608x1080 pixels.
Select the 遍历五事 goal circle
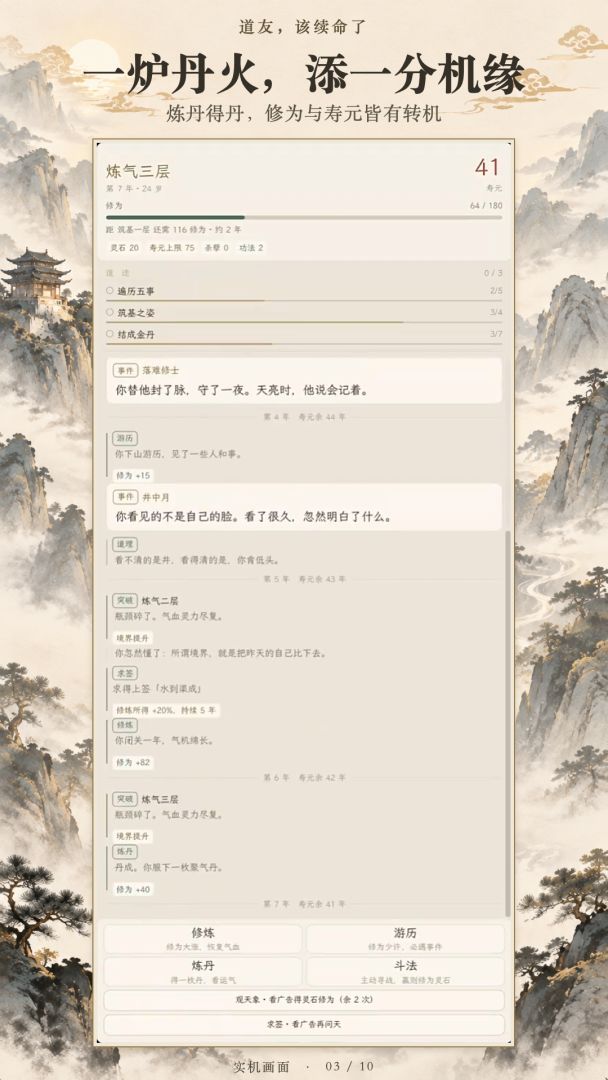[x=109, y=291]
